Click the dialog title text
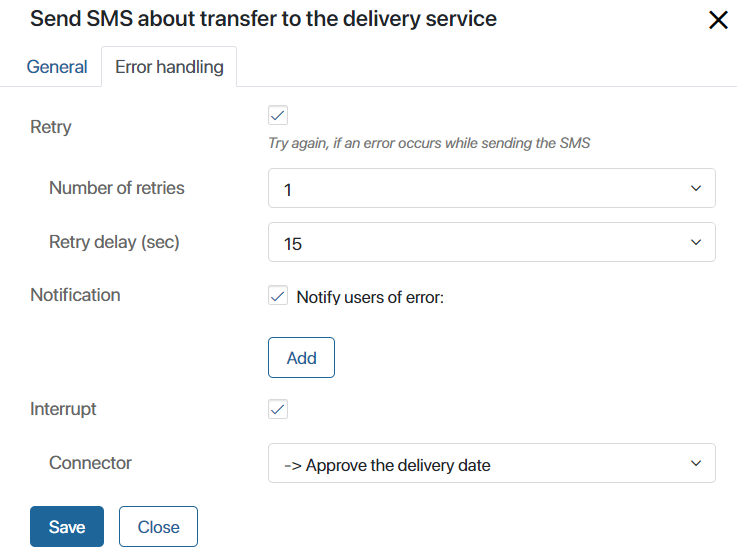 263,19
